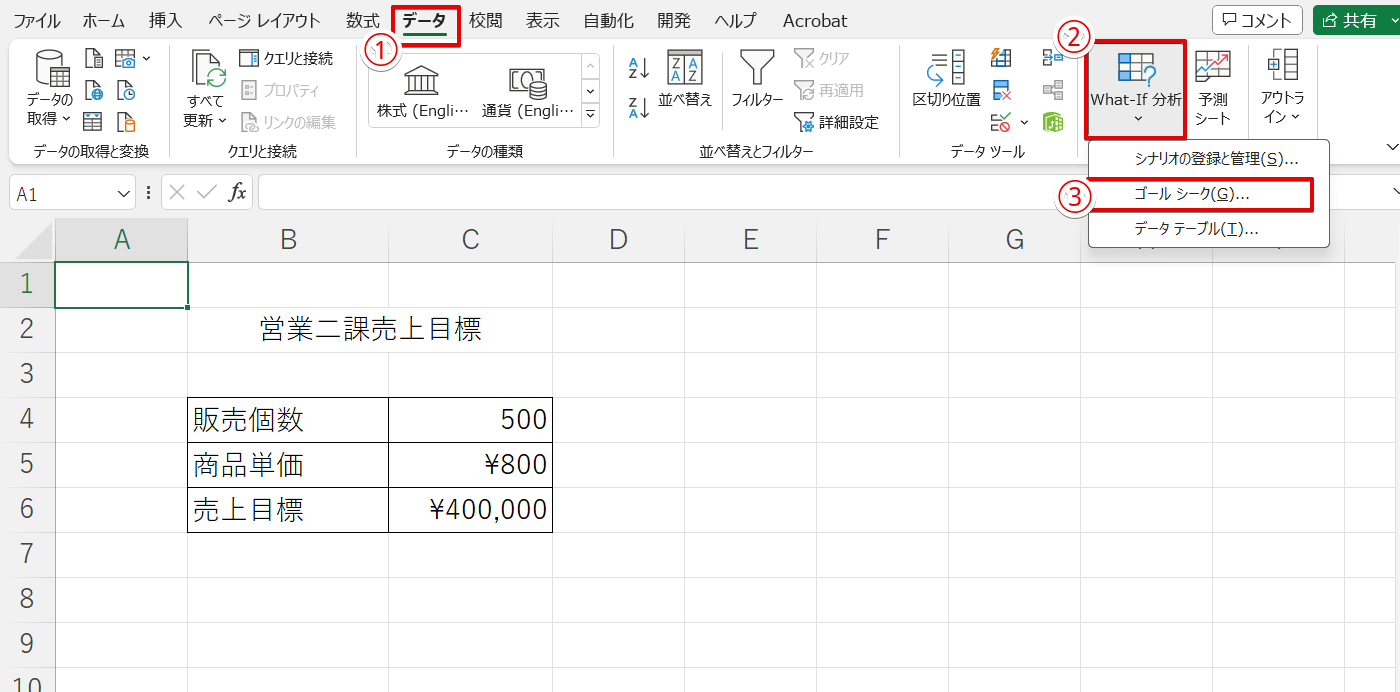Click the From Web globe icon

94,91
